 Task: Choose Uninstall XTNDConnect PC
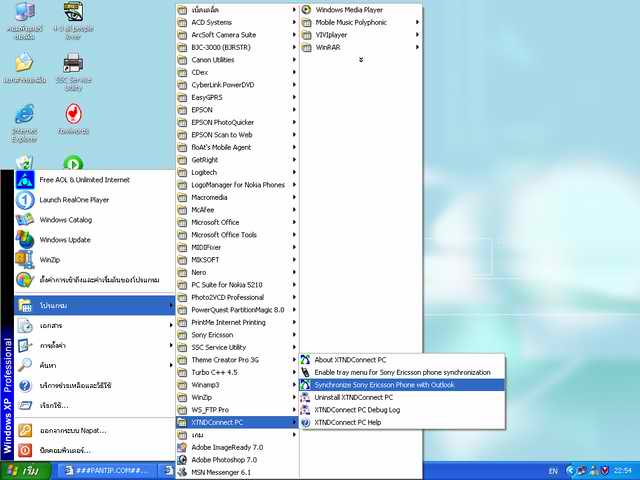[x=402, y=397]
